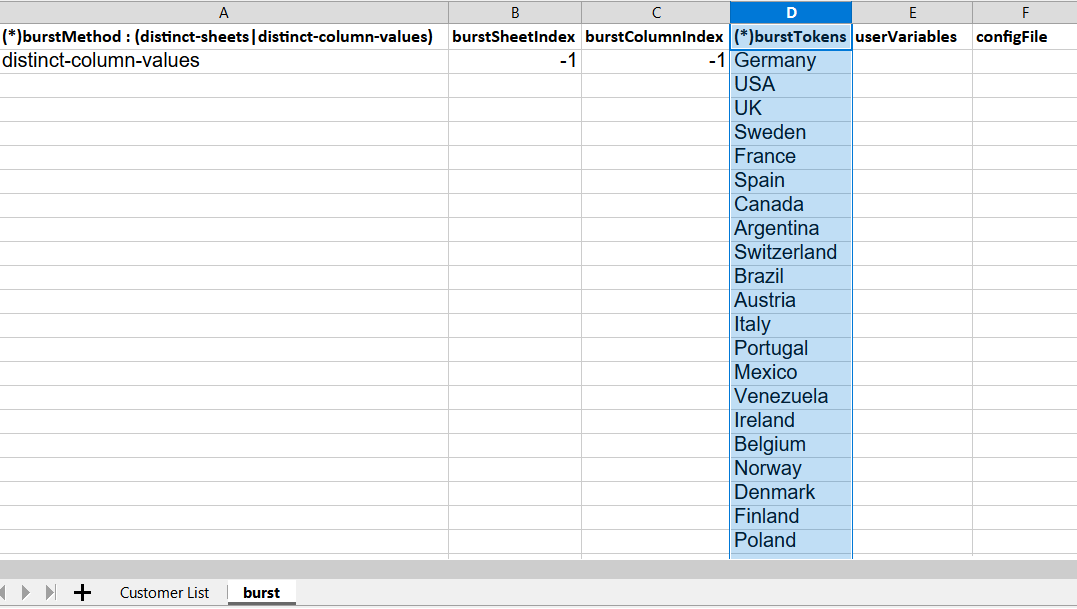Select the Austria cell
The width and height of the screenshot is (1077, 609).
(791, 301)
